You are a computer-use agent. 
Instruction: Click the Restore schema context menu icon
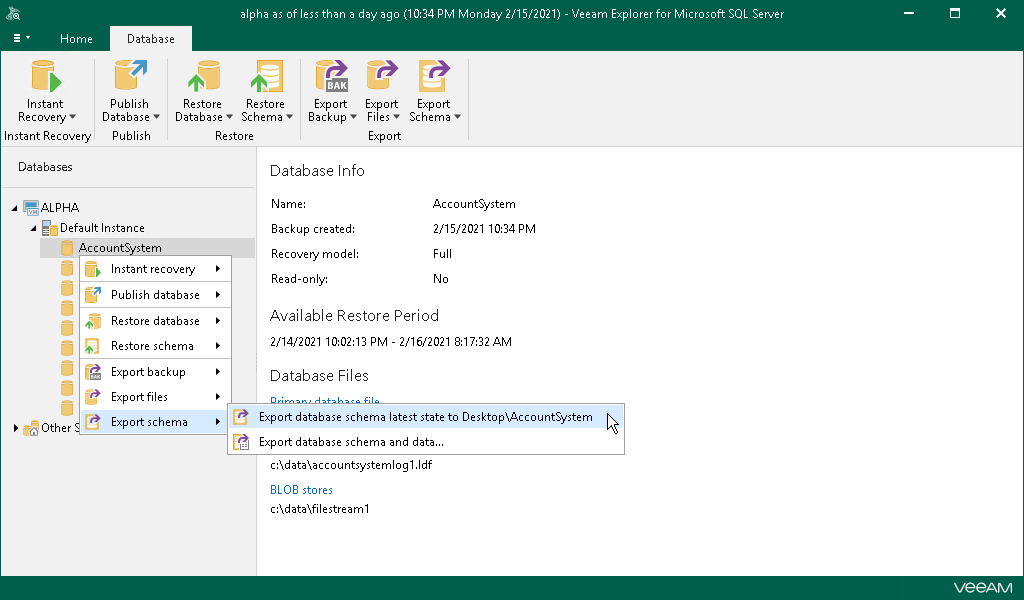tap(93, 346)
